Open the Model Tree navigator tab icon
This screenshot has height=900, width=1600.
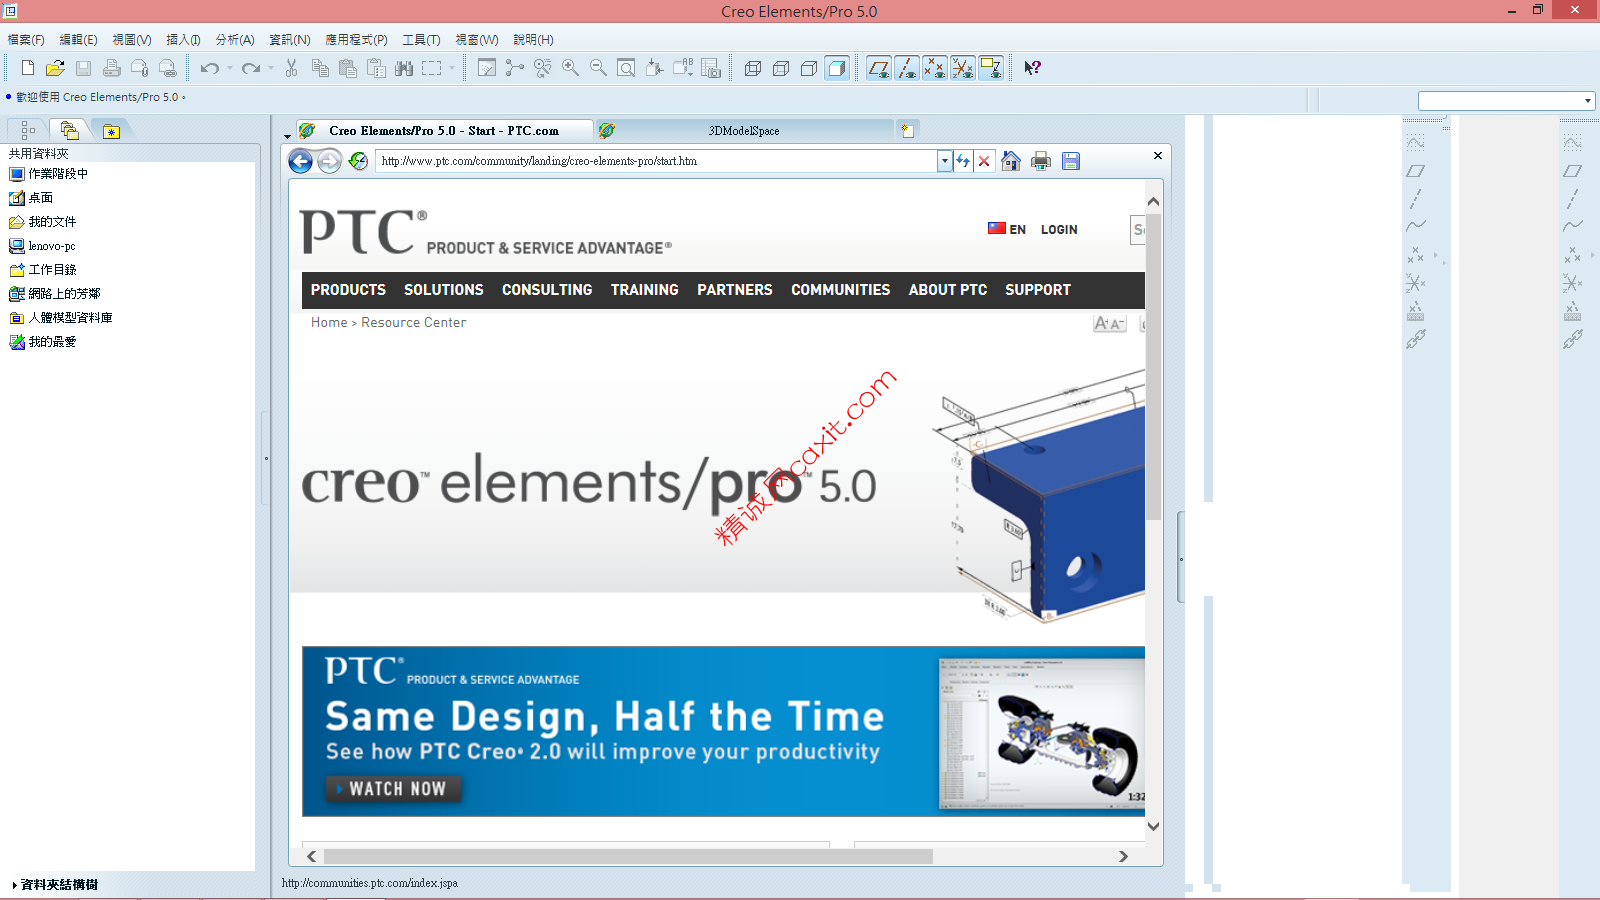pyautogui.click(x=28, y=130)
